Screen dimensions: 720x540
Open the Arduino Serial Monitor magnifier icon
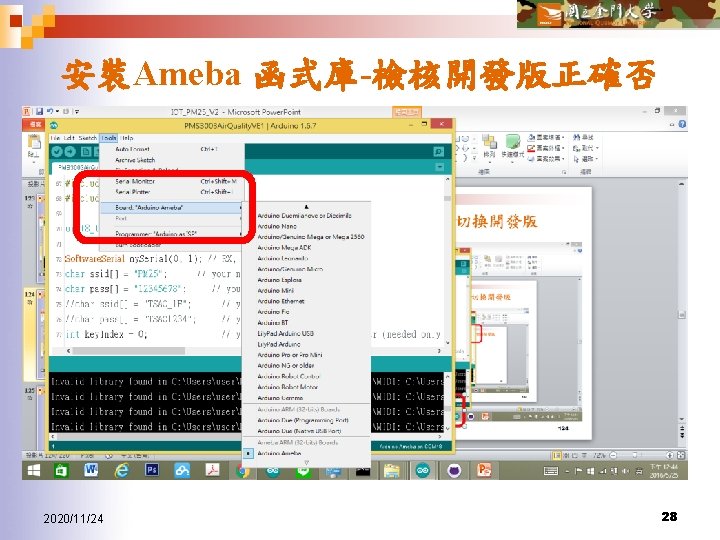pyautogui.click(x=439, y=152)
